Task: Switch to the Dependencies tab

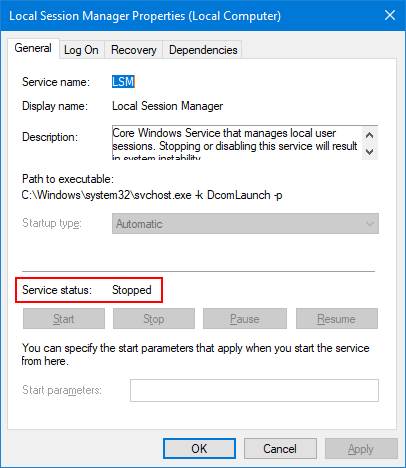Action: coord(203,50)
